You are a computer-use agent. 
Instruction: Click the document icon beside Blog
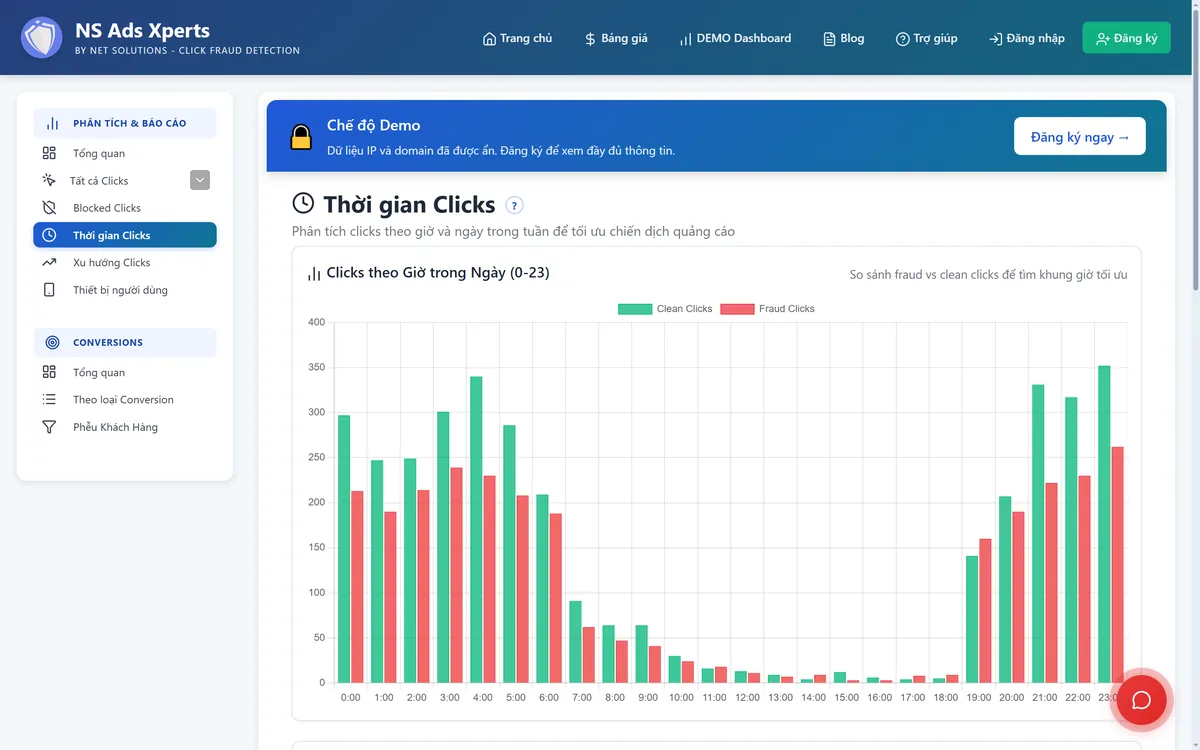pyautogui.click(x=829, y=39)
